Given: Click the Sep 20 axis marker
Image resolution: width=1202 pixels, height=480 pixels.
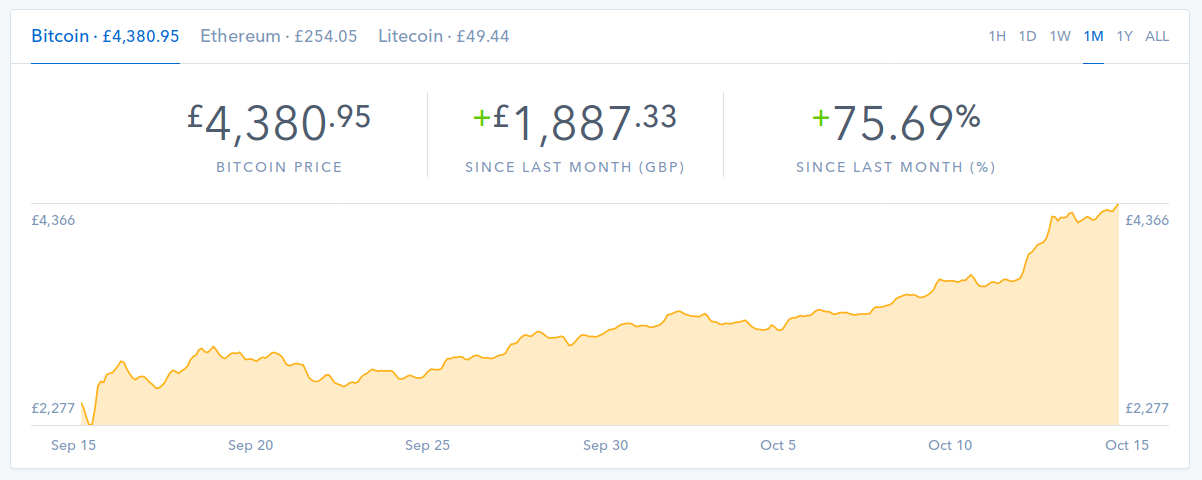Looking at the screenshot, I should click(x=250, y=446).
